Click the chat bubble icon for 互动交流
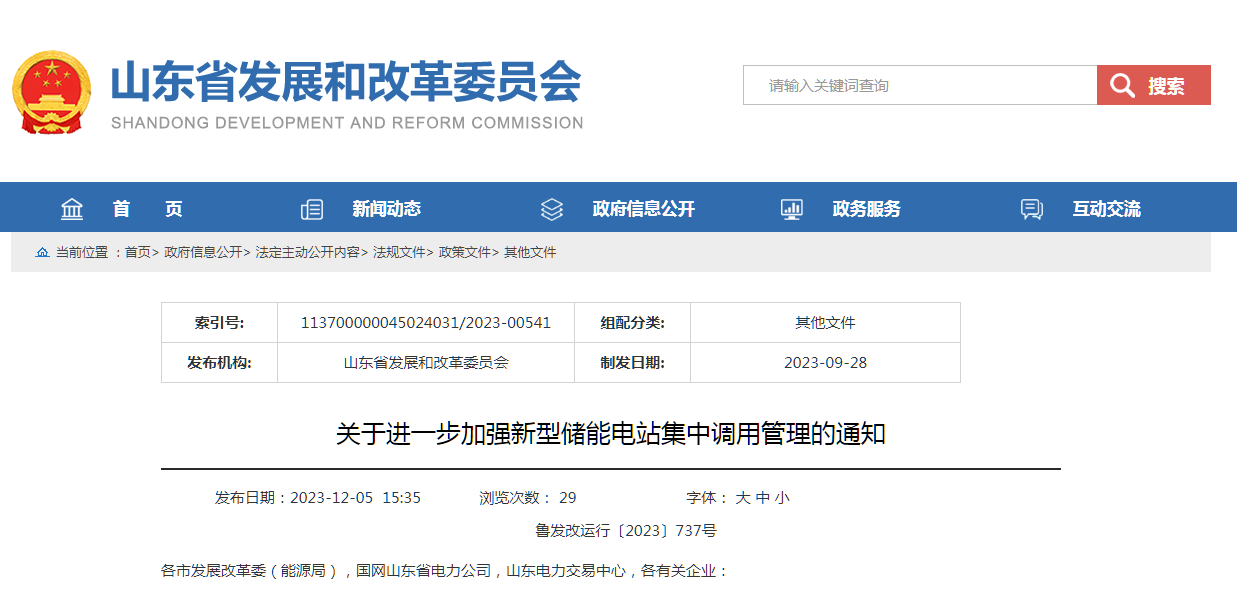This screenshot has height=600, width=1237. (1032, 209)
